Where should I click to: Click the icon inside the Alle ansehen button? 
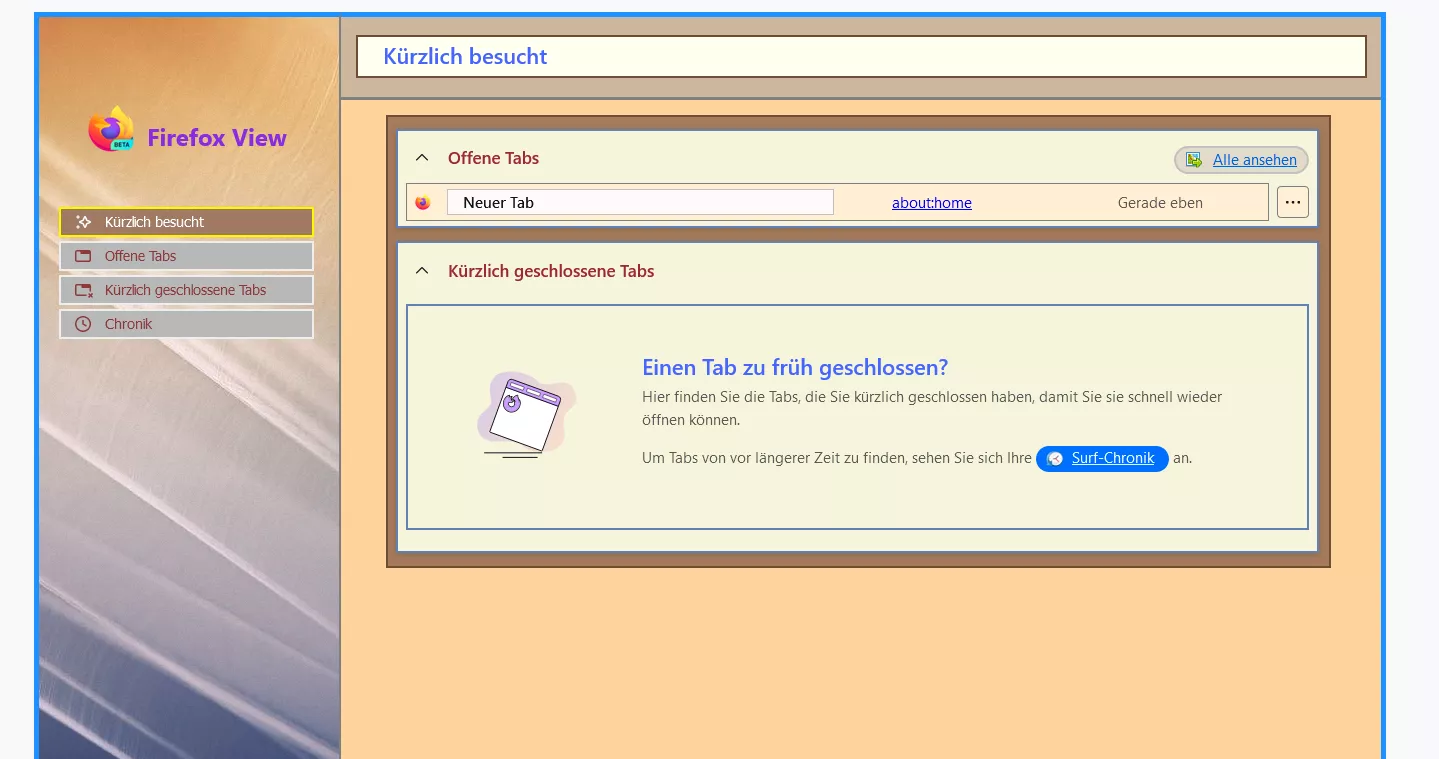tap(1194, 160)
